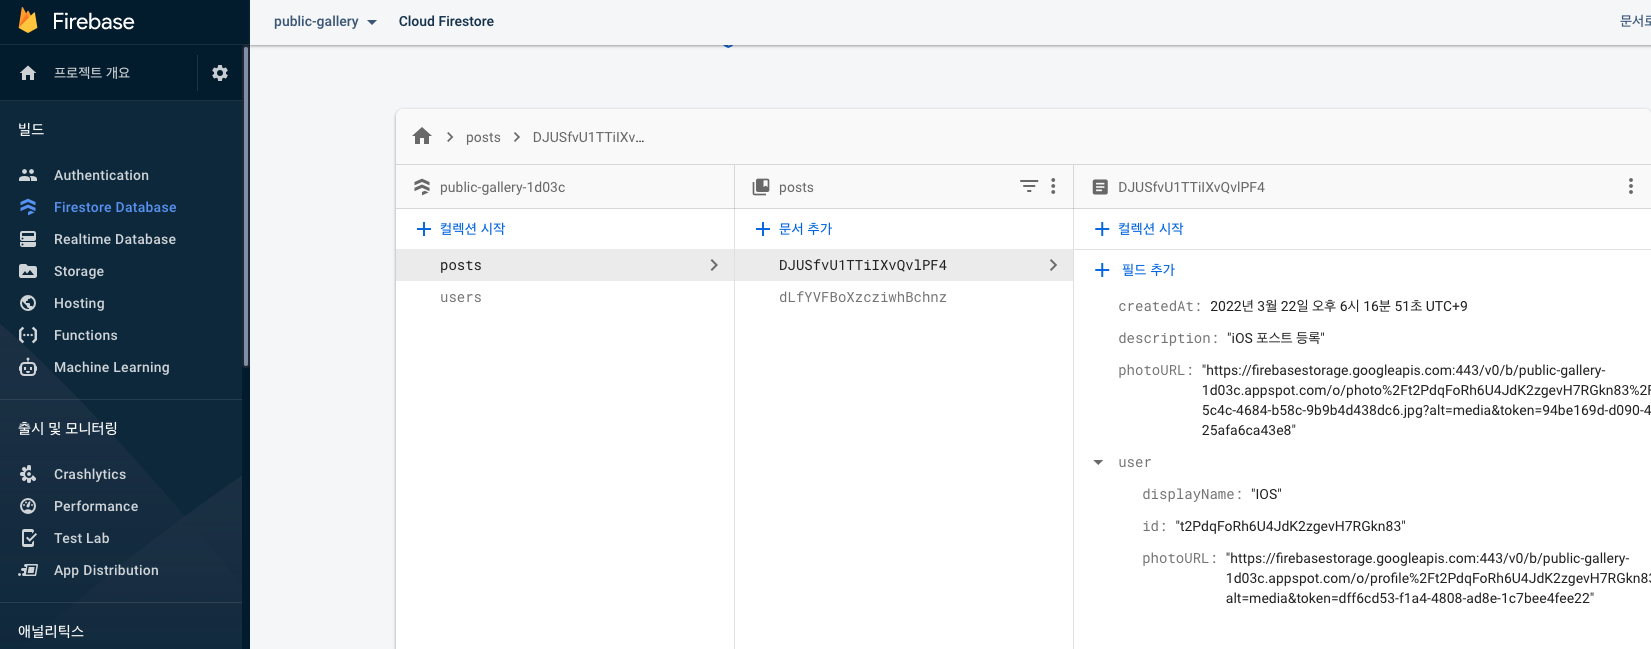Click the displayName value "IOS"

[1266, 494]
